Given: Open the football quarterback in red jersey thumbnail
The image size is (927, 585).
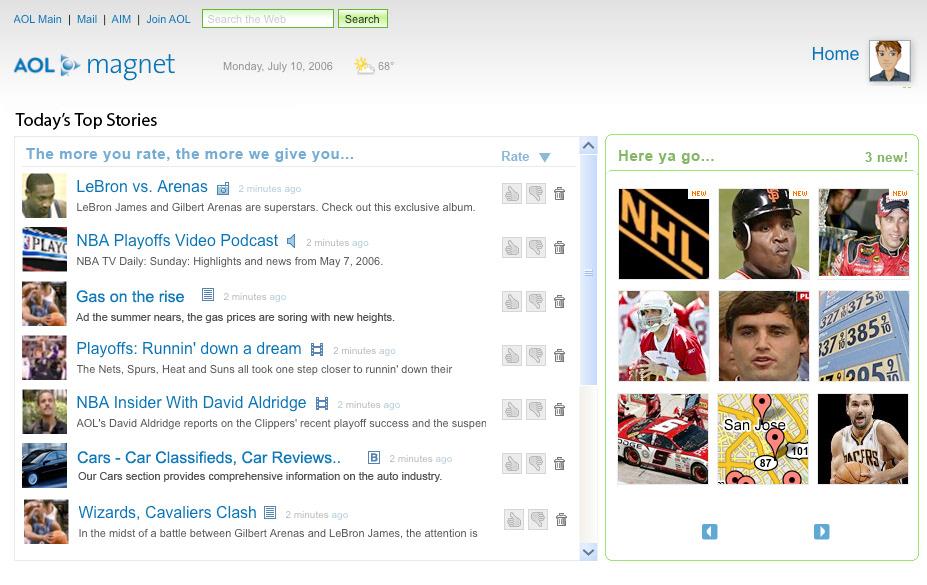Looking at the screenshot, I should (663, 336).
